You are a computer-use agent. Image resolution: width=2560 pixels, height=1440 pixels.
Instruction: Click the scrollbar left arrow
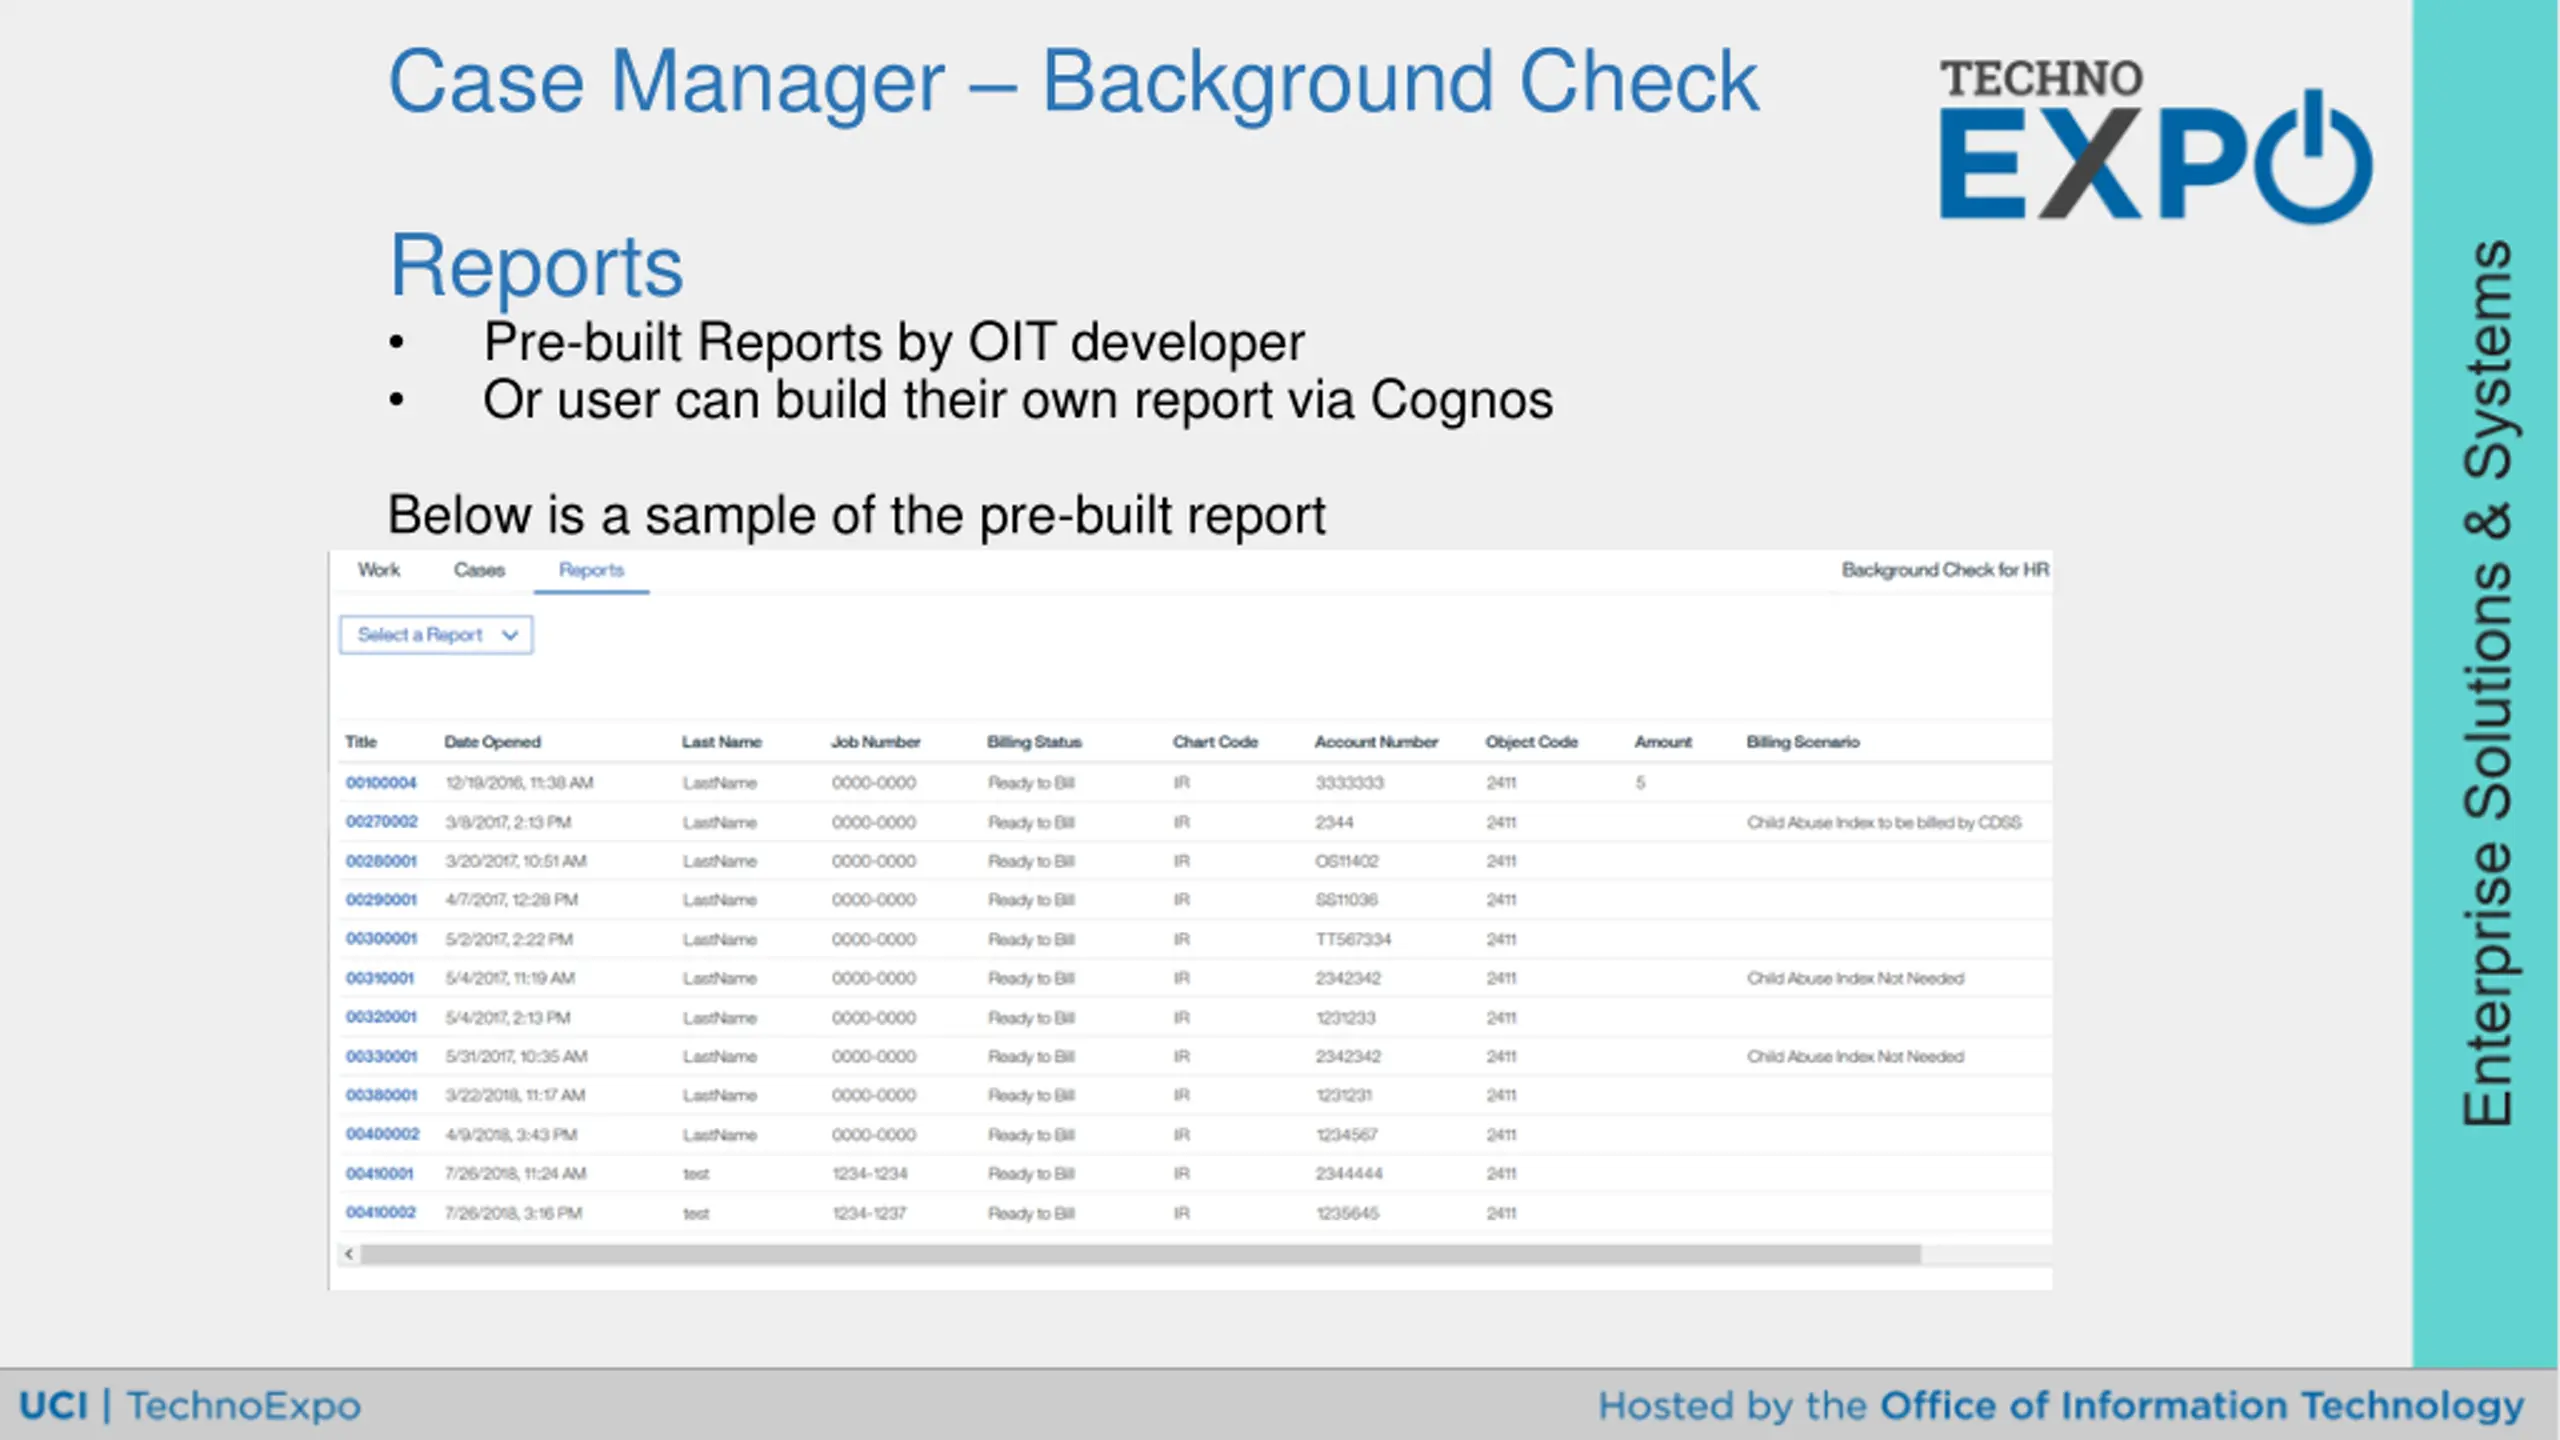coord(349,1254)
